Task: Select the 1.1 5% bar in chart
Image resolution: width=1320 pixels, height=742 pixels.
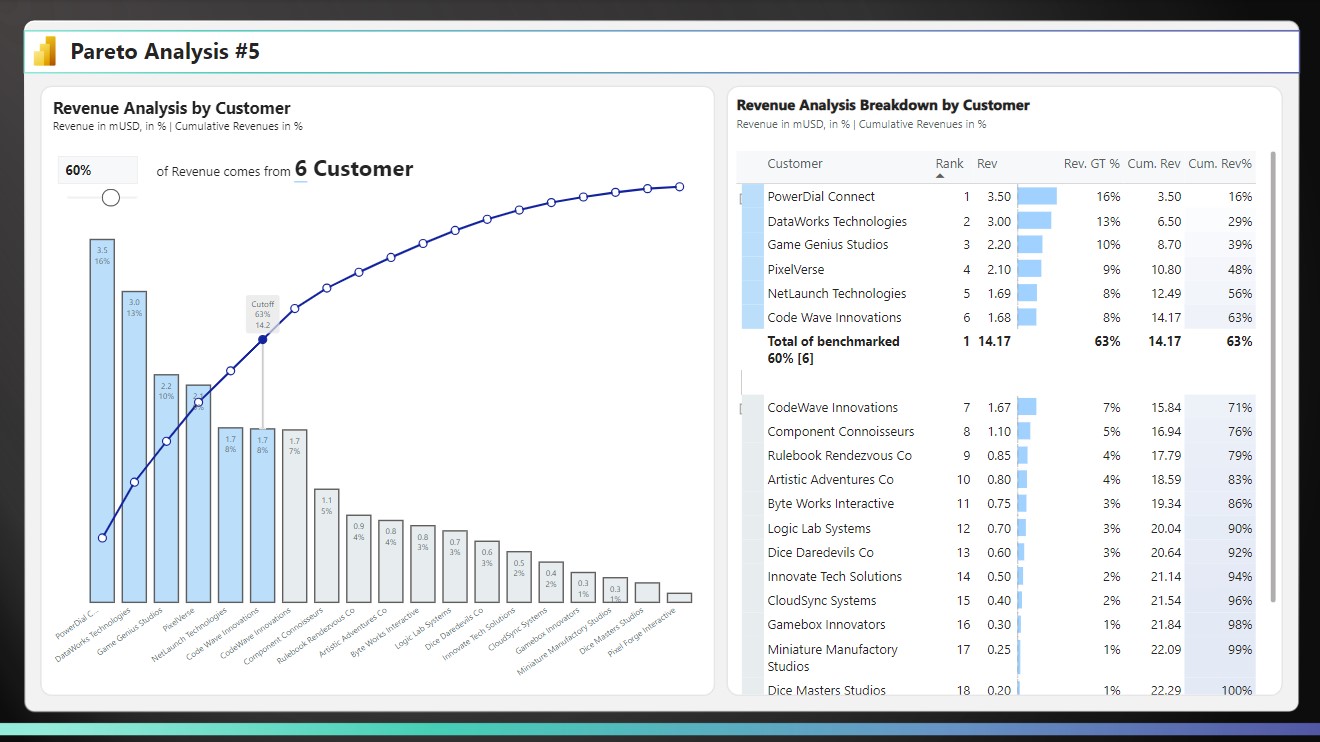Action: point(326,545)
